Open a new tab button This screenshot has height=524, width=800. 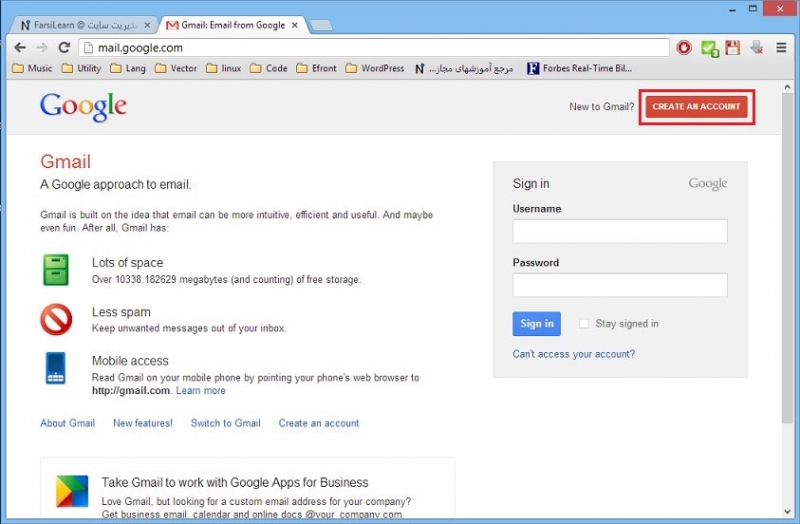click(321, 25)
